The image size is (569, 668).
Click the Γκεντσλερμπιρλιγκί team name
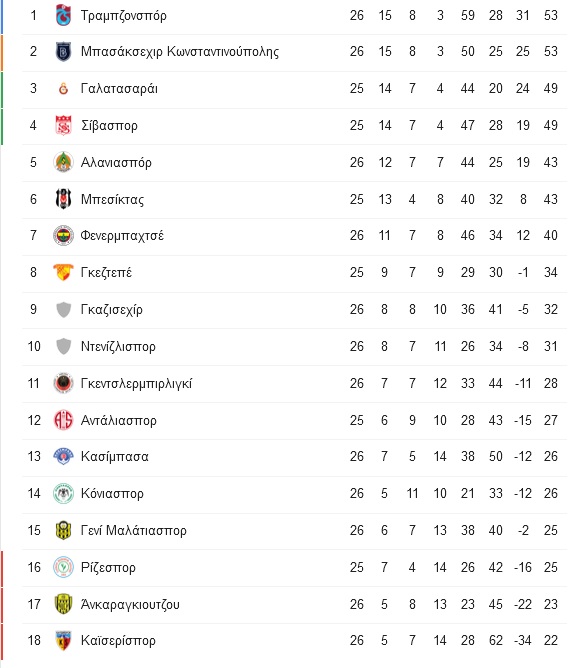coord(136,383)
